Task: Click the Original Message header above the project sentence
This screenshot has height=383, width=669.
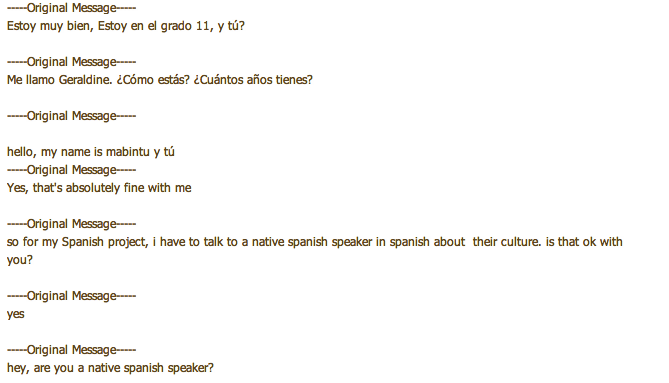Action: click(71, 224)
